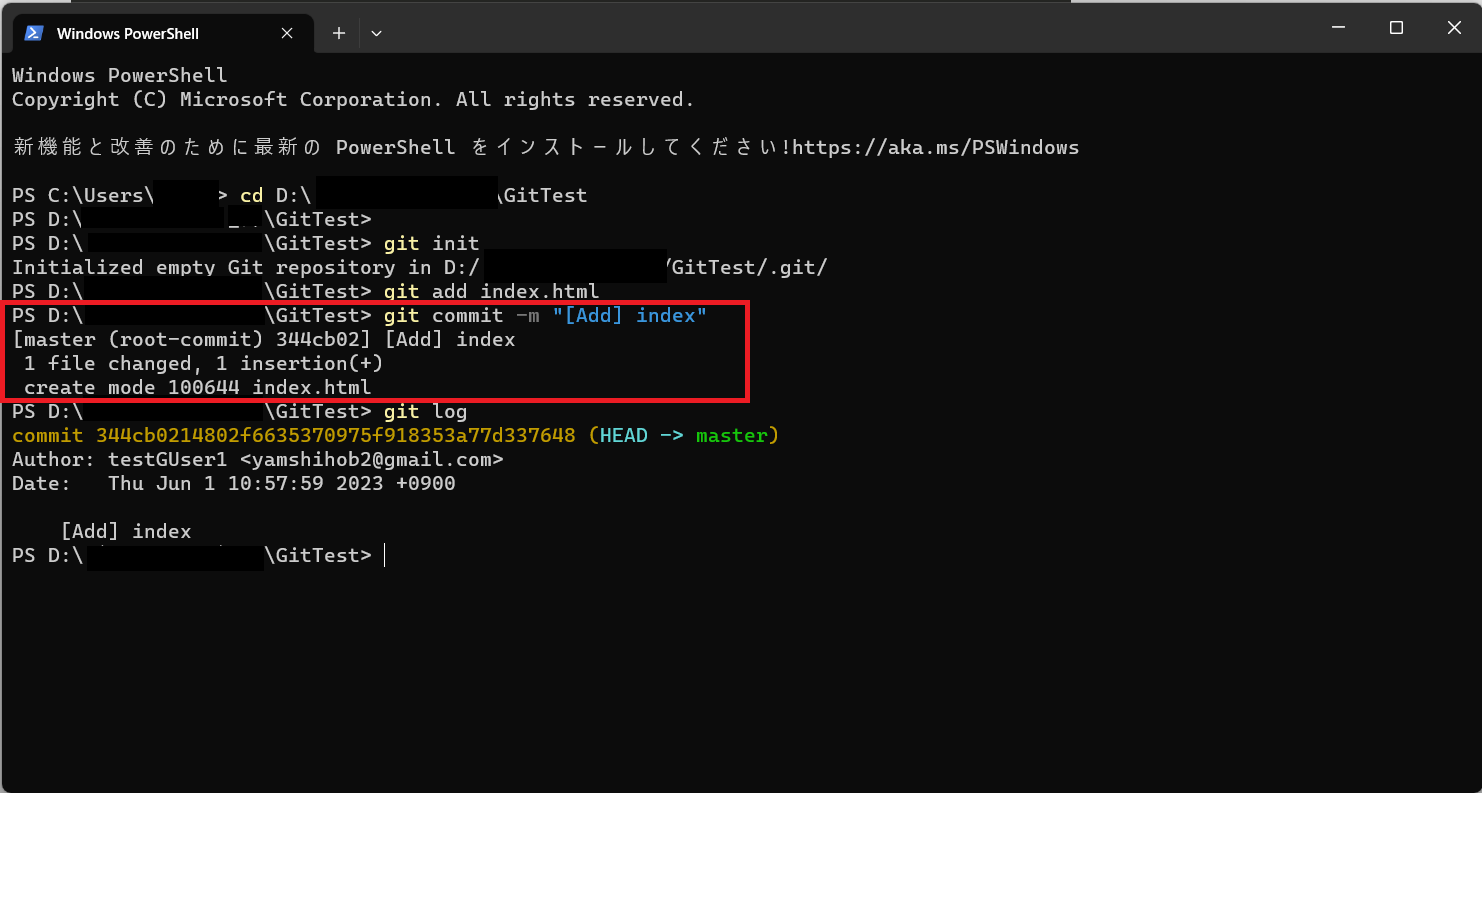Screen dimensions: 1482x923
Task: Click 'create mode 100644 index.html' line
Action: (x=197, y=387)
